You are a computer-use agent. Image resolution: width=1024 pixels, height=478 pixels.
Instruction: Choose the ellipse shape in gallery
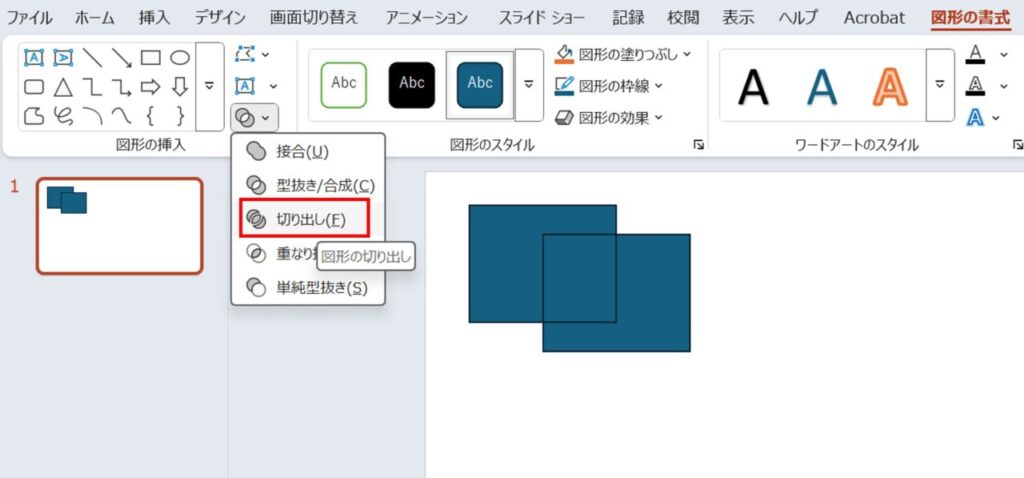180,57
